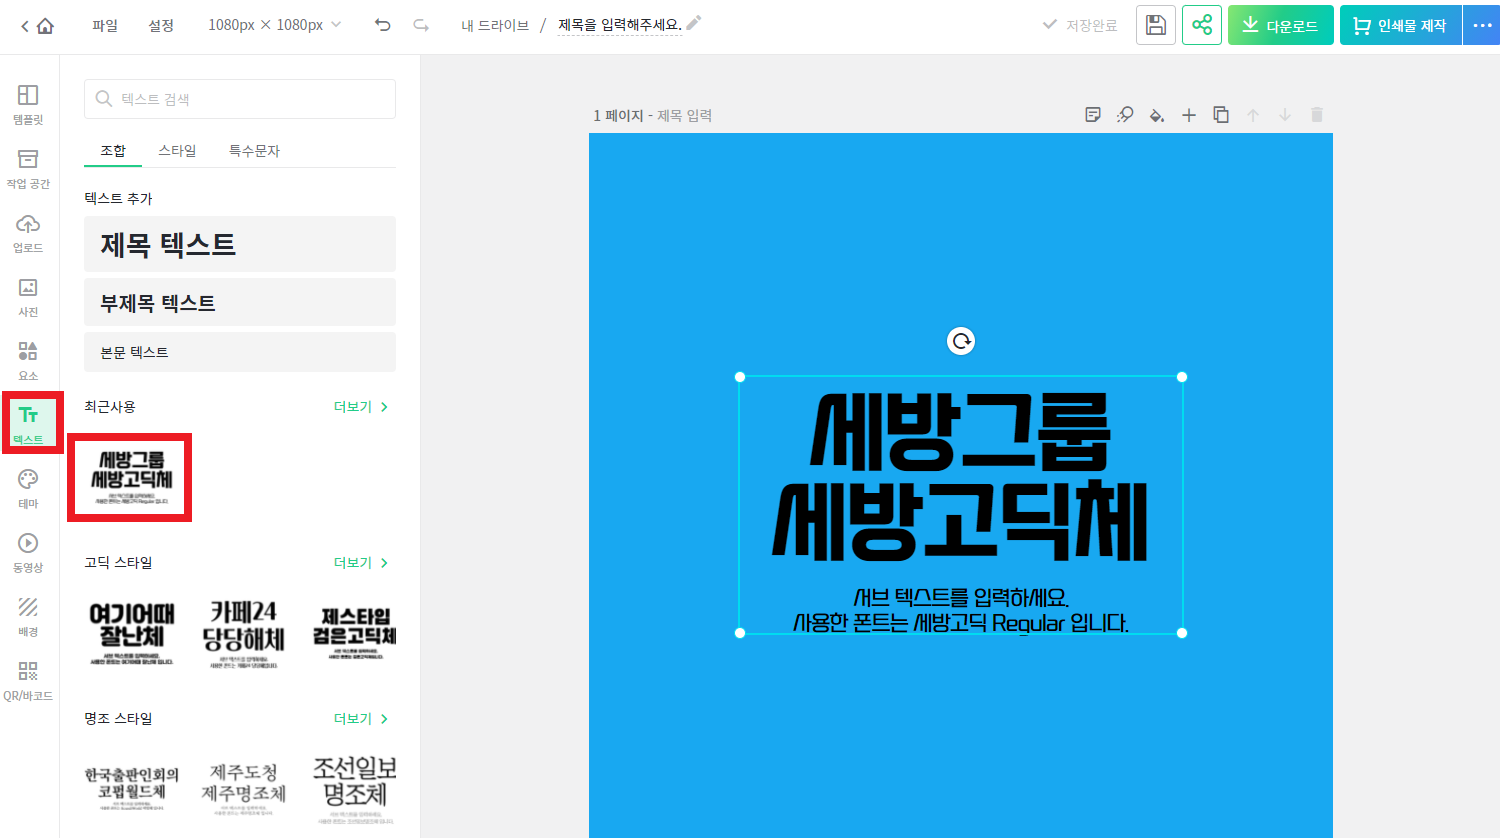Screen dimensions: 1500x838
Task: Click the page title 제목 입력 field
Action: 685,116
